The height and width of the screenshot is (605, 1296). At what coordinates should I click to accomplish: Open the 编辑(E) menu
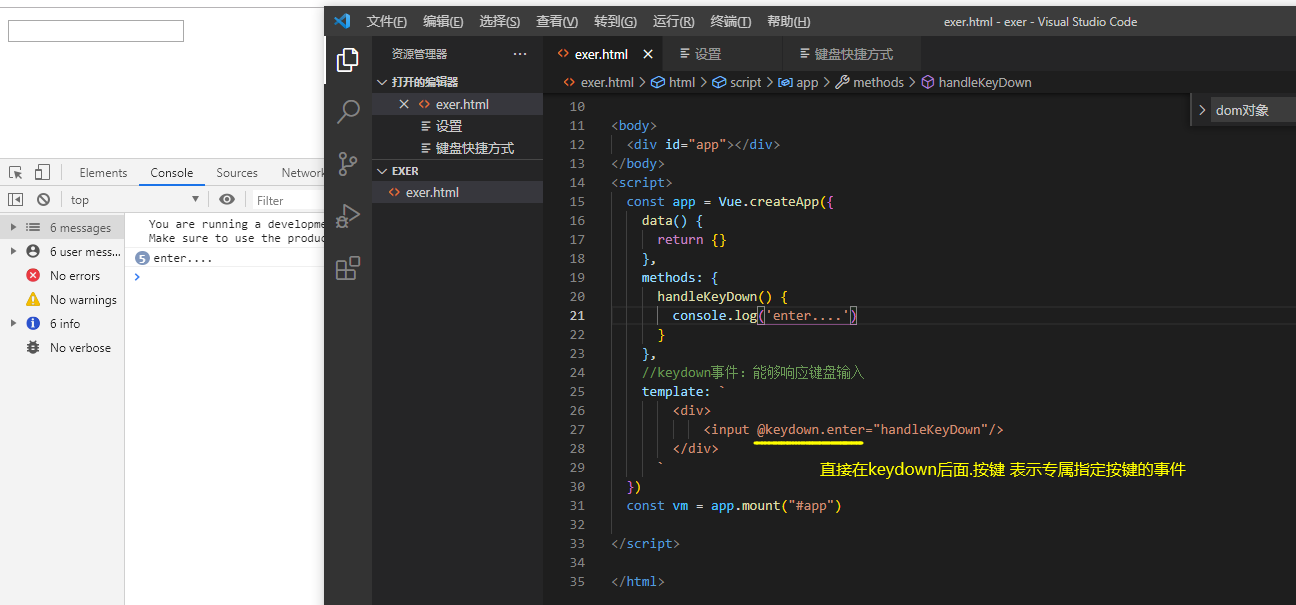pyautogui.click(x=443, y=21)
